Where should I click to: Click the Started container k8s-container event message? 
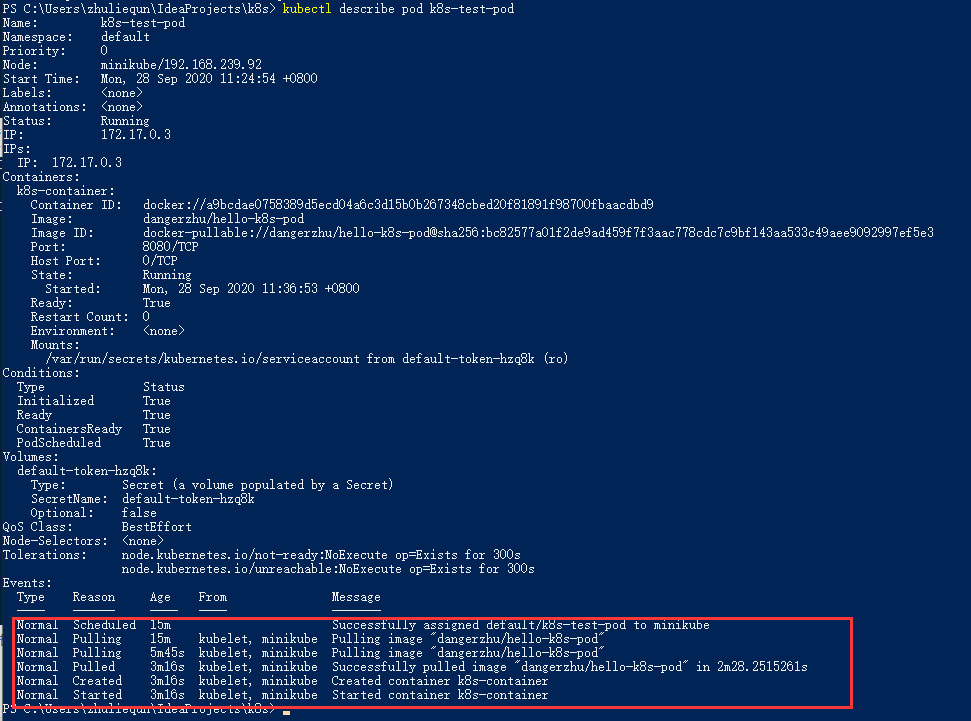pos(439,695)
